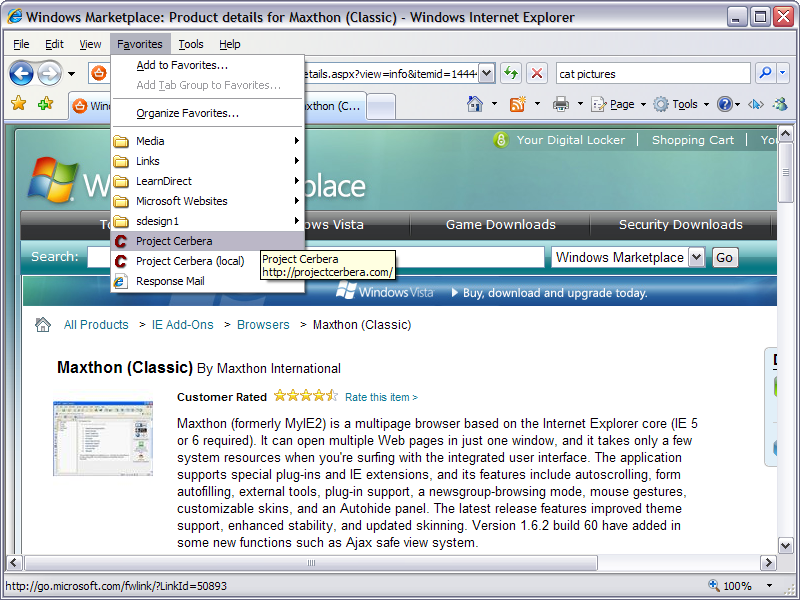Click the Print toolbar icon
This screenshot has width=800, height=600.
561,104
